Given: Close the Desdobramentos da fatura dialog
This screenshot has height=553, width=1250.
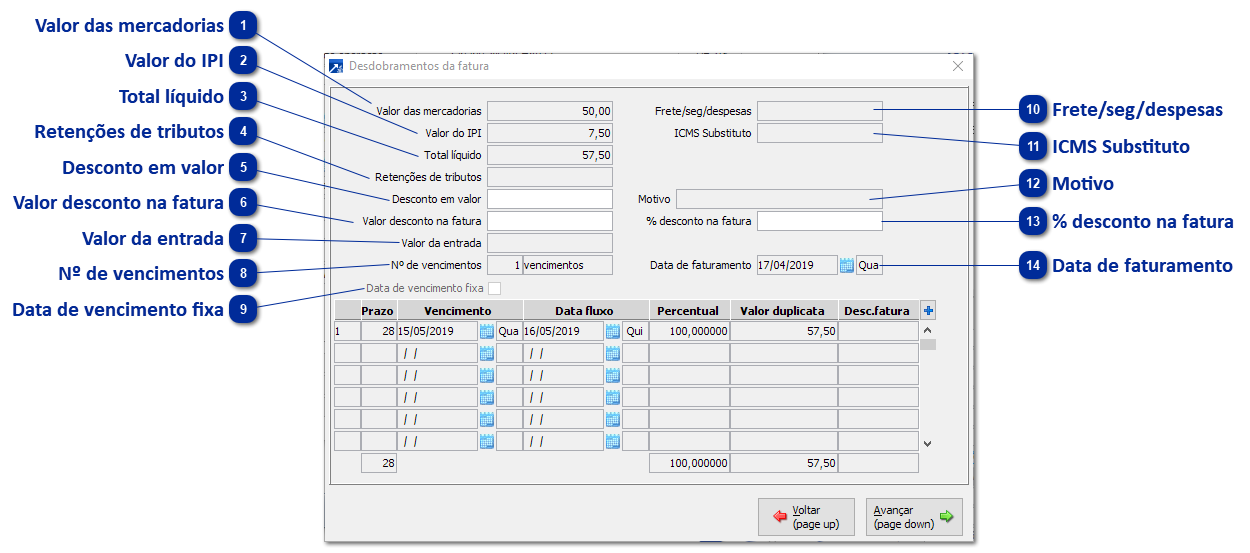Looking at the screenshot, I should 958,66.
